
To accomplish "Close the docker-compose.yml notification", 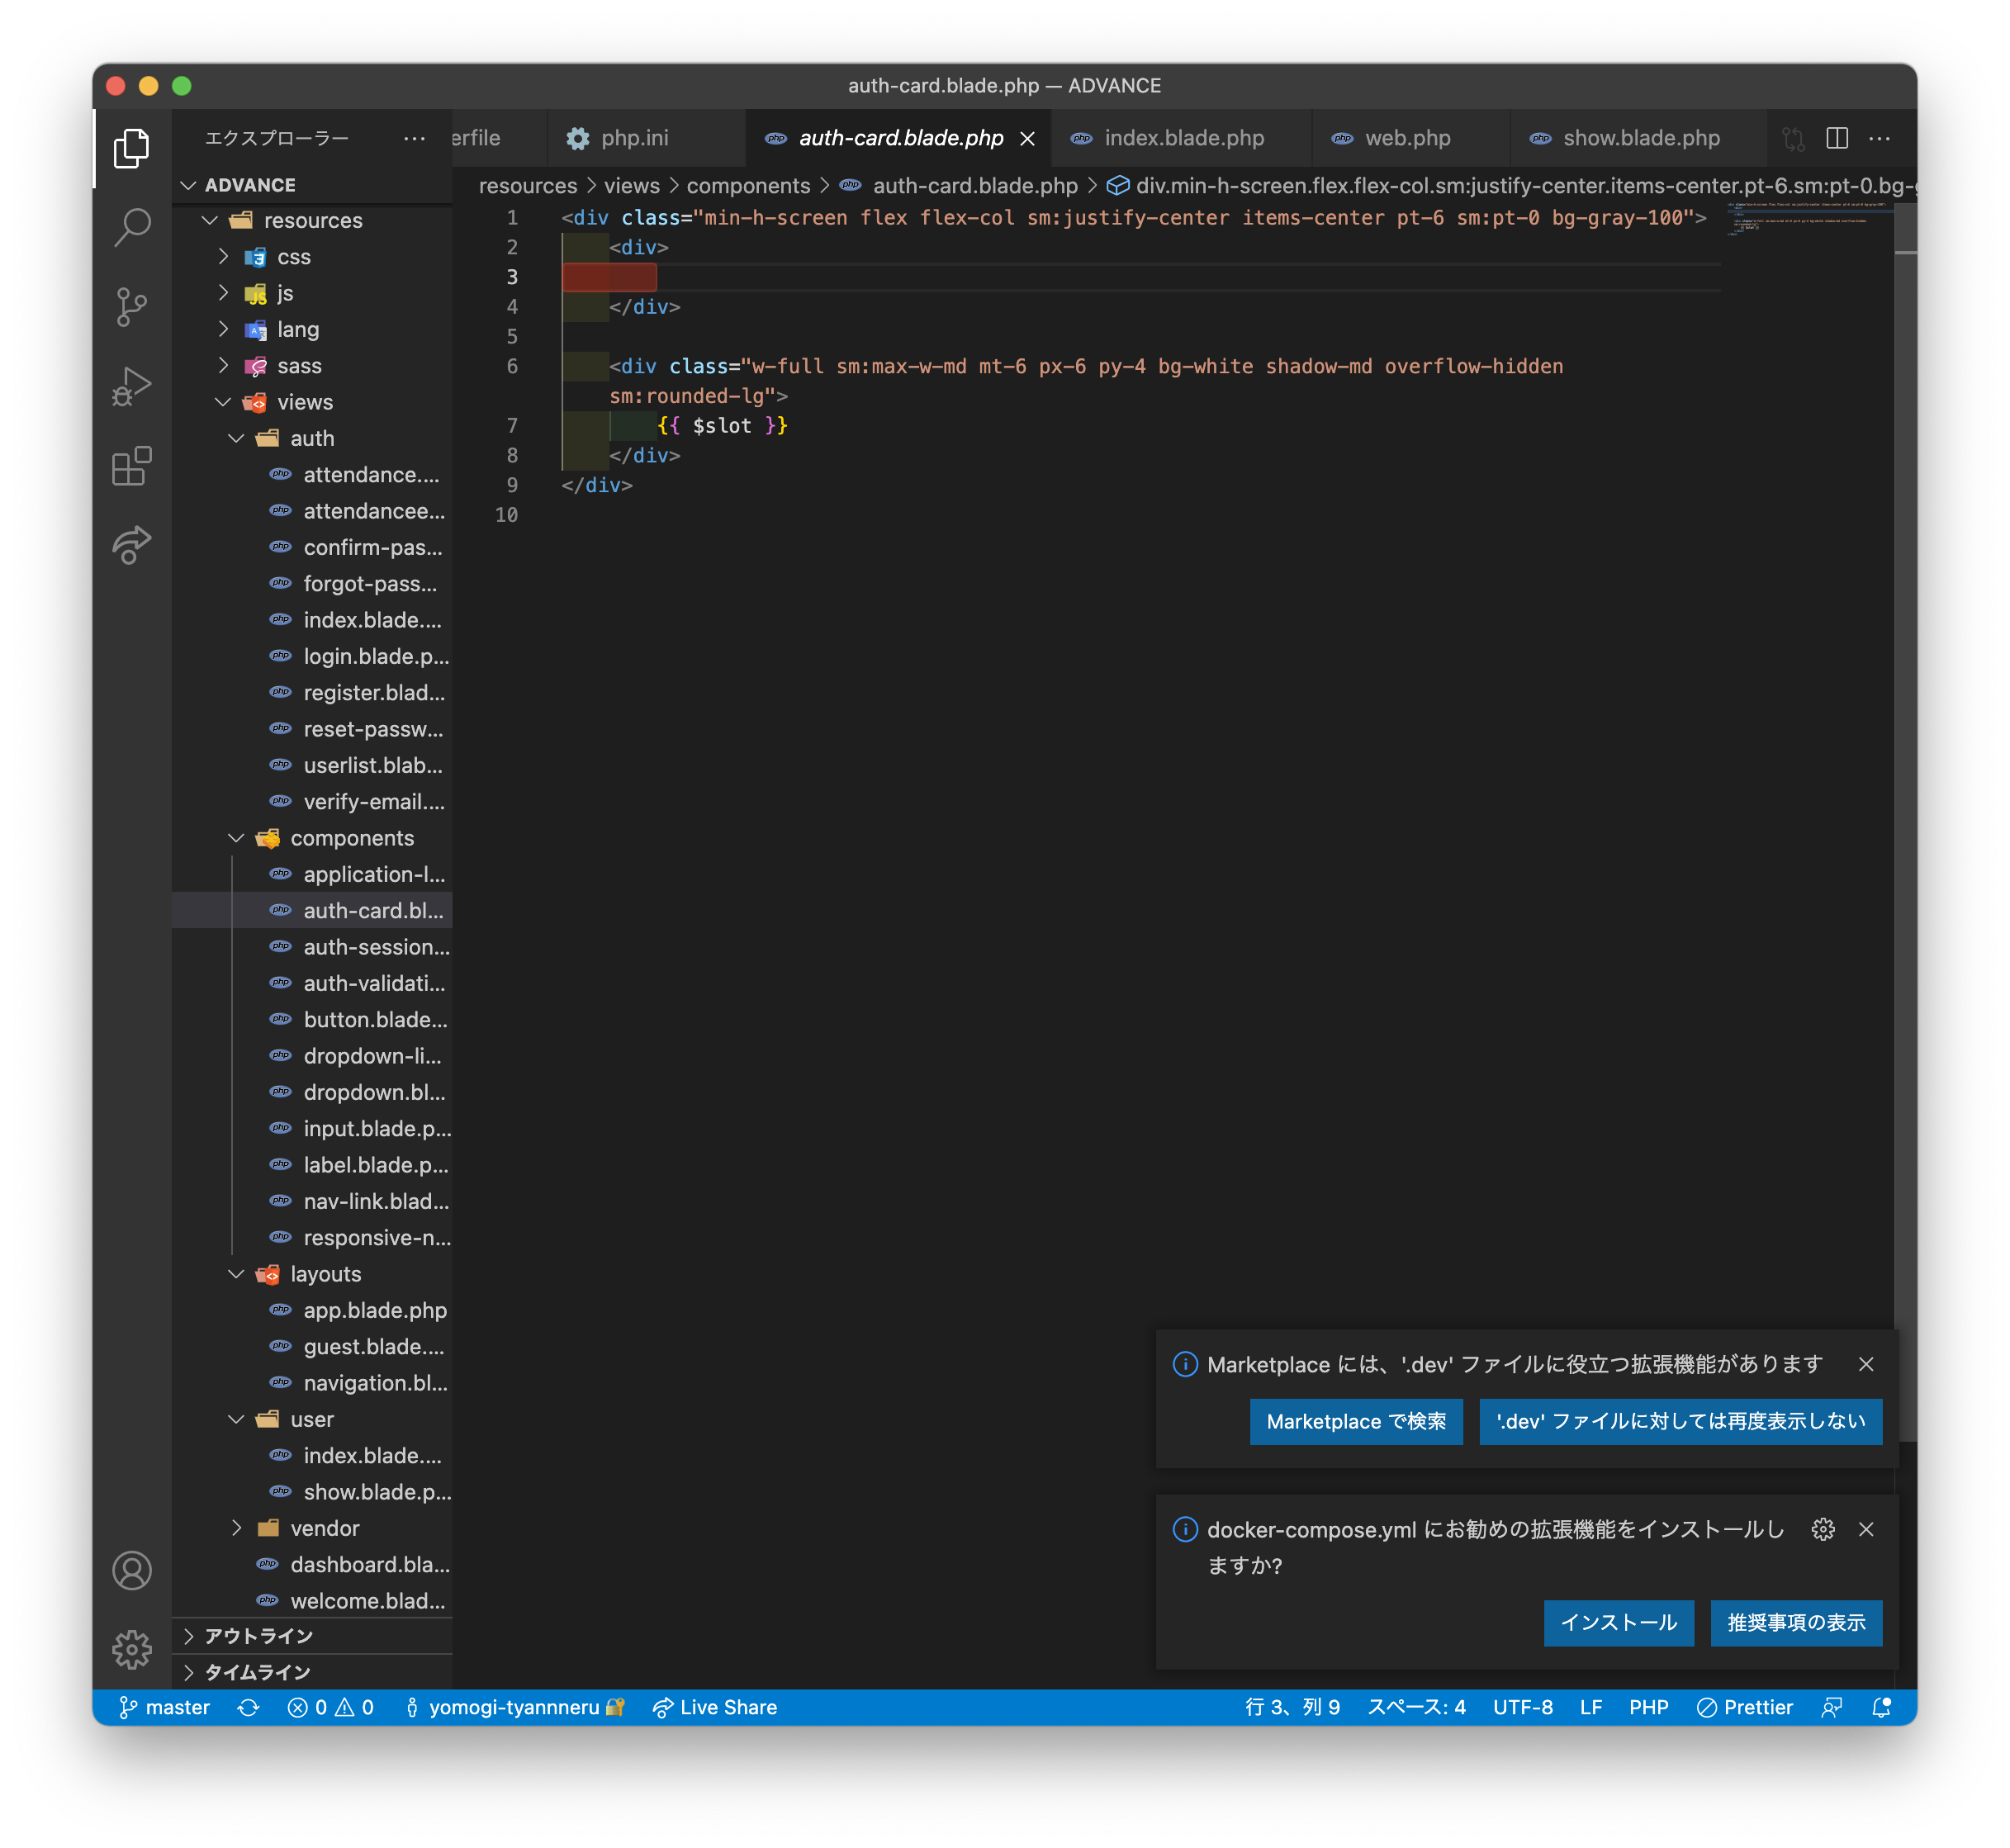I will coord(1865,1529).
